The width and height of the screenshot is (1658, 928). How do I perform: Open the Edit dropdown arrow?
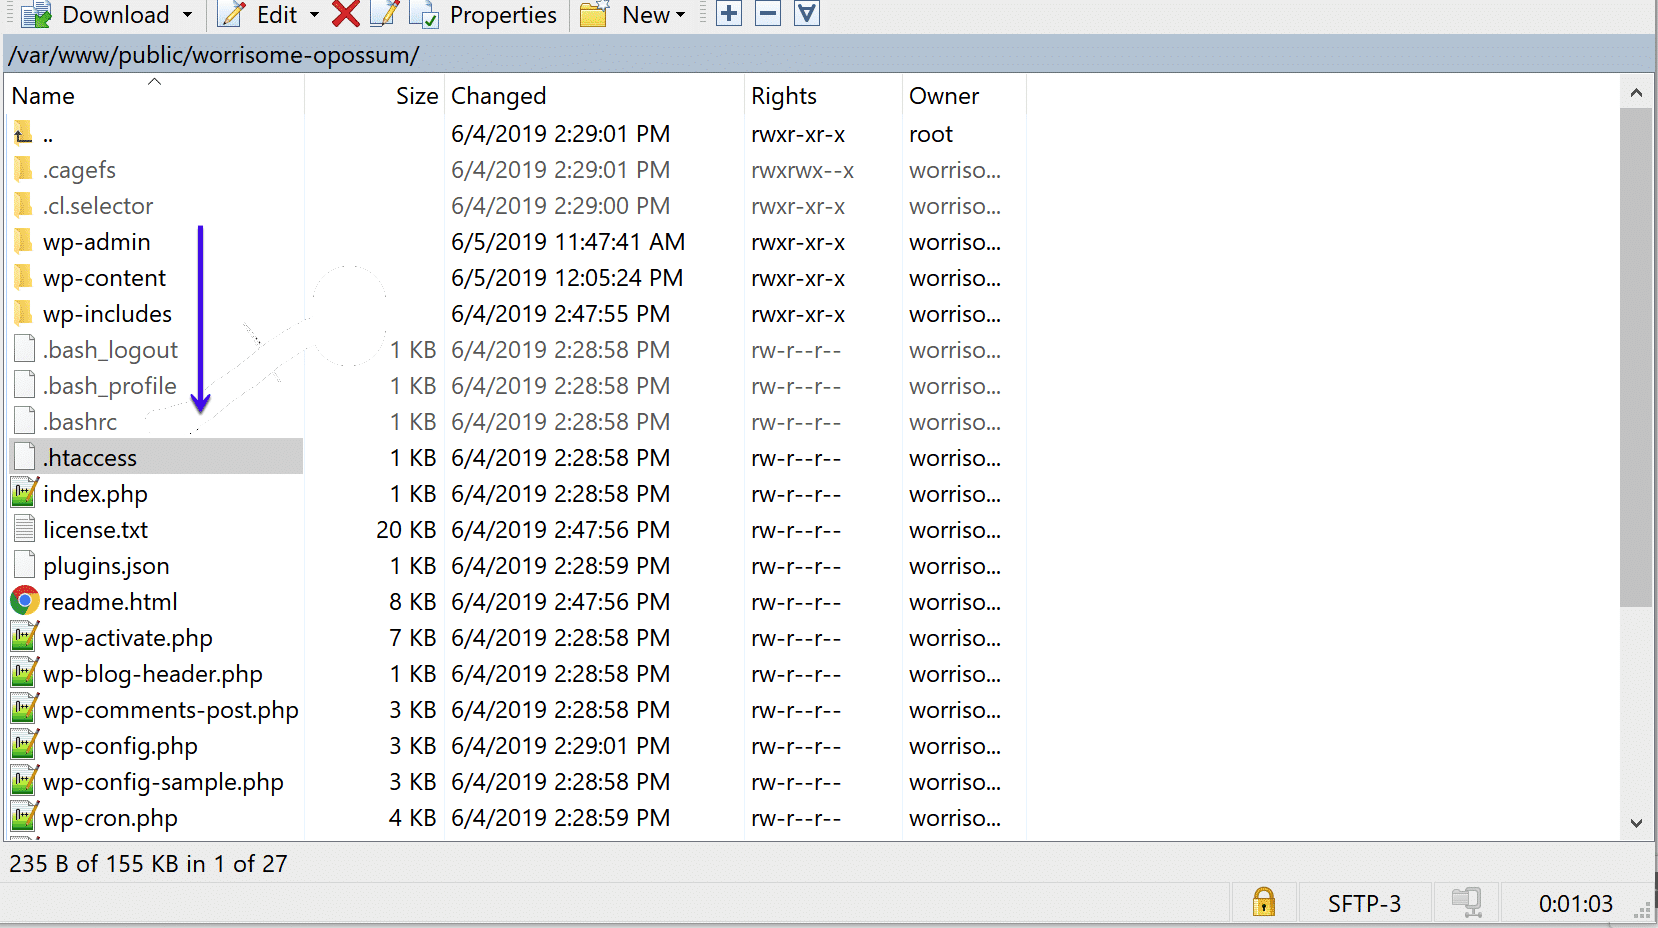pos(313,14)
